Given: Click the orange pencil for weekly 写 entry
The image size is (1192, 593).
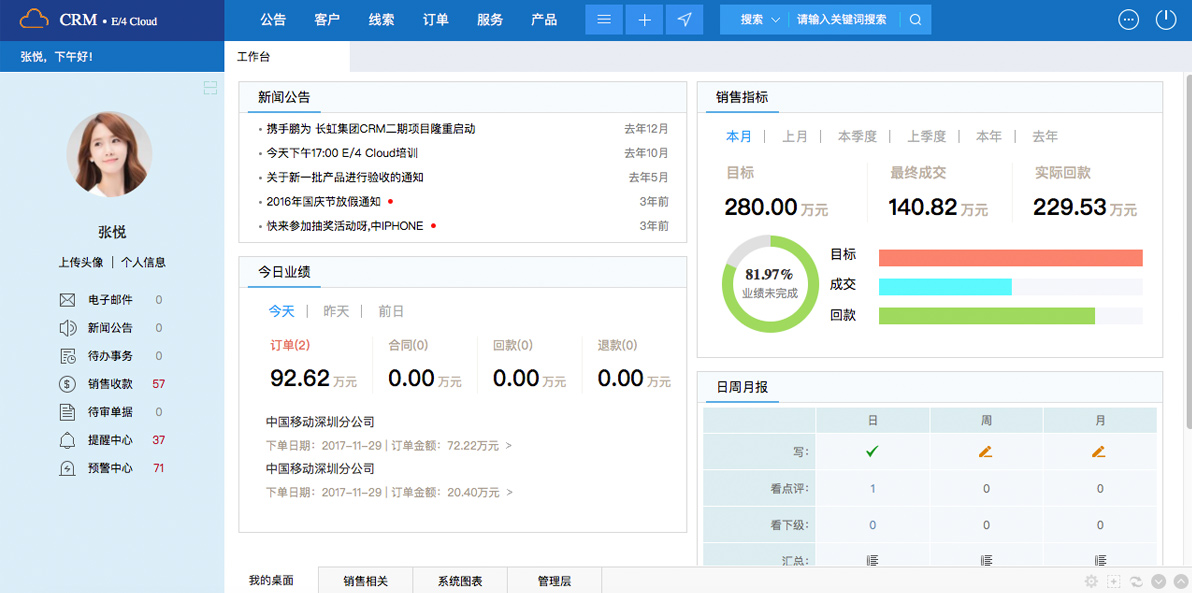Looking at the screenshot, I should click(x=986, y=451).
